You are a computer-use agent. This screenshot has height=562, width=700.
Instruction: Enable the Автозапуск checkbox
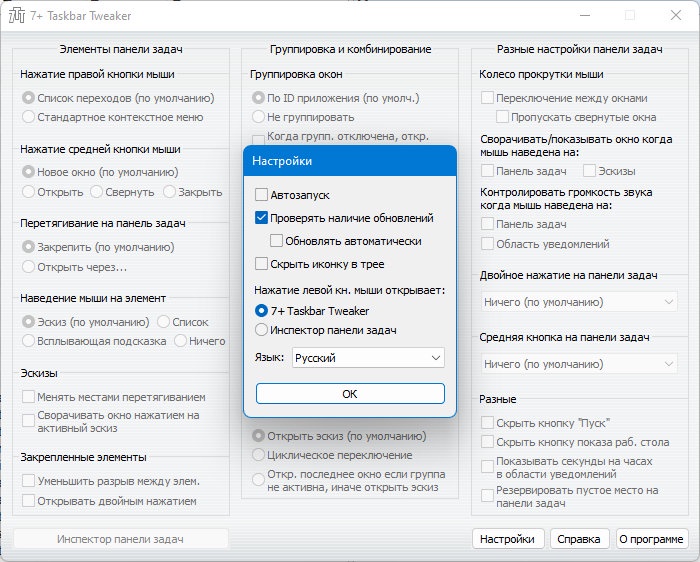261,195
